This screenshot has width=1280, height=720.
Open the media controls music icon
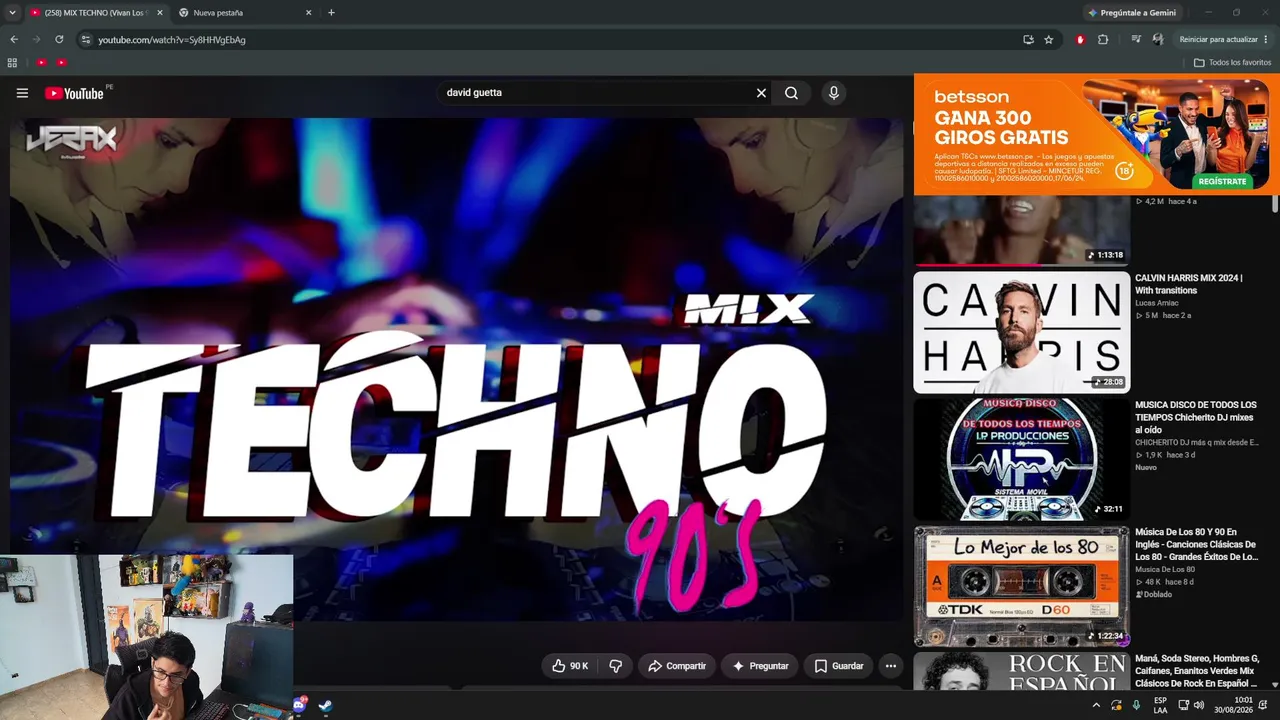(1136, 40)
